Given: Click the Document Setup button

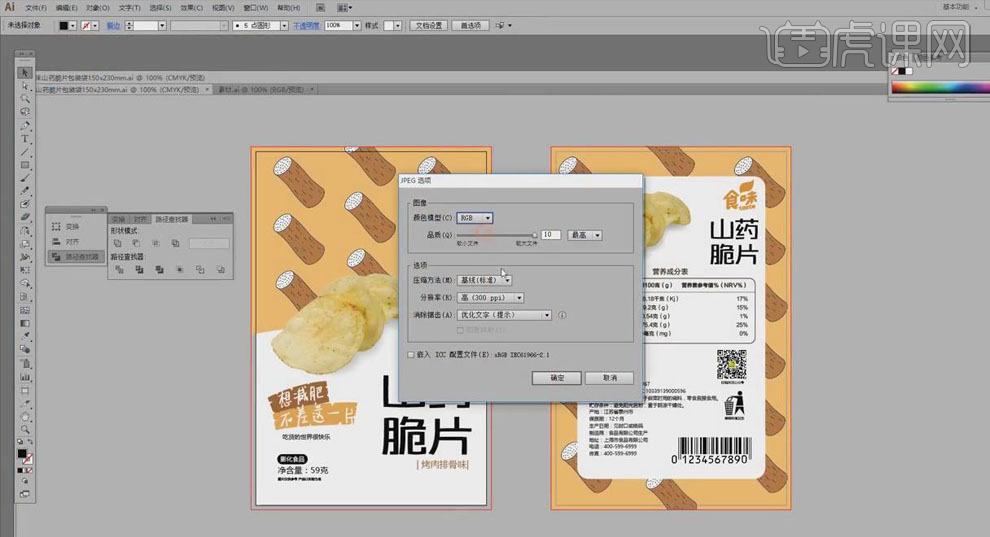Looking at the screenshot, I should [429, 25].
